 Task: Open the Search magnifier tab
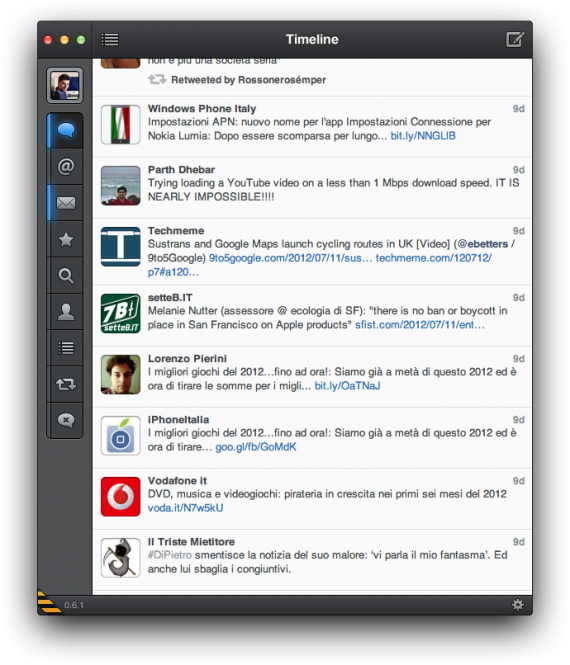[66, 276]
